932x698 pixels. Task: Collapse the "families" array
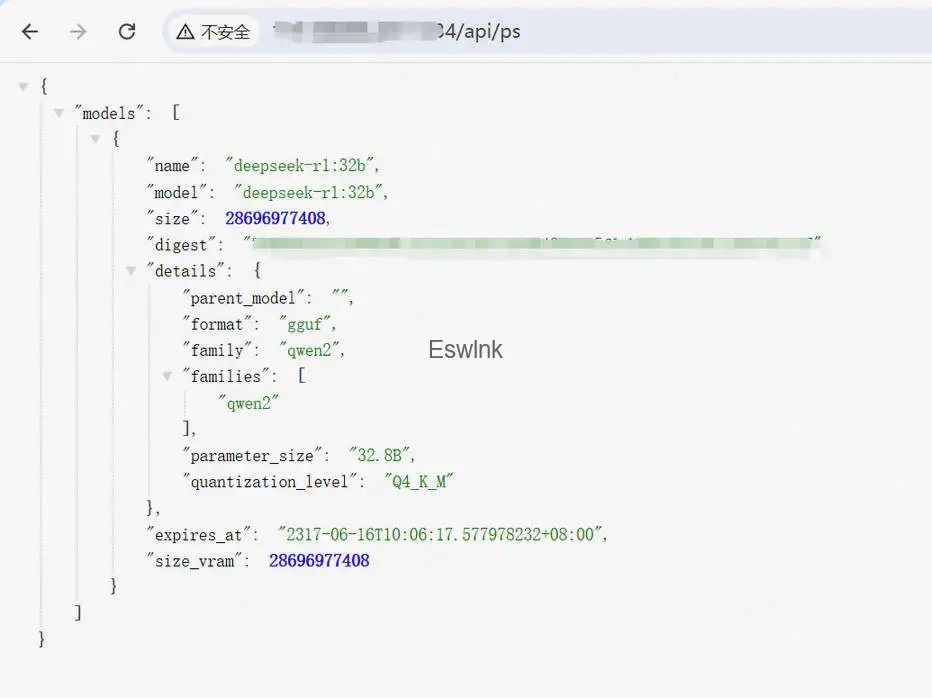coord(167,376)
